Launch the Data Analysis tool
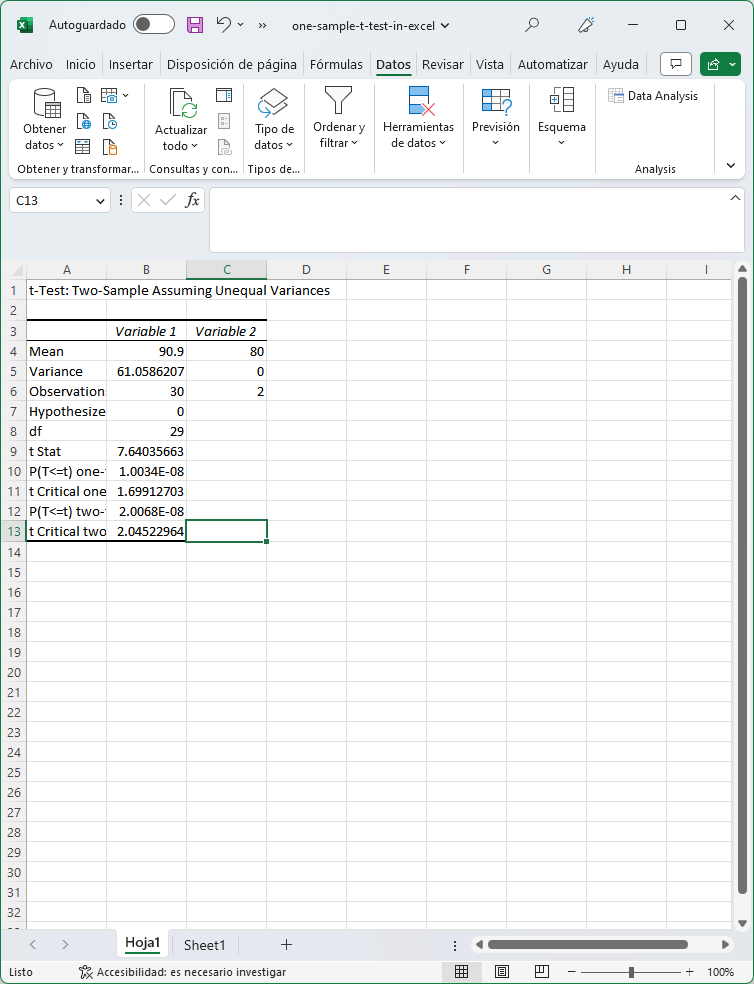The height and width of the screenshot is (984, 754). coord(654,96)
